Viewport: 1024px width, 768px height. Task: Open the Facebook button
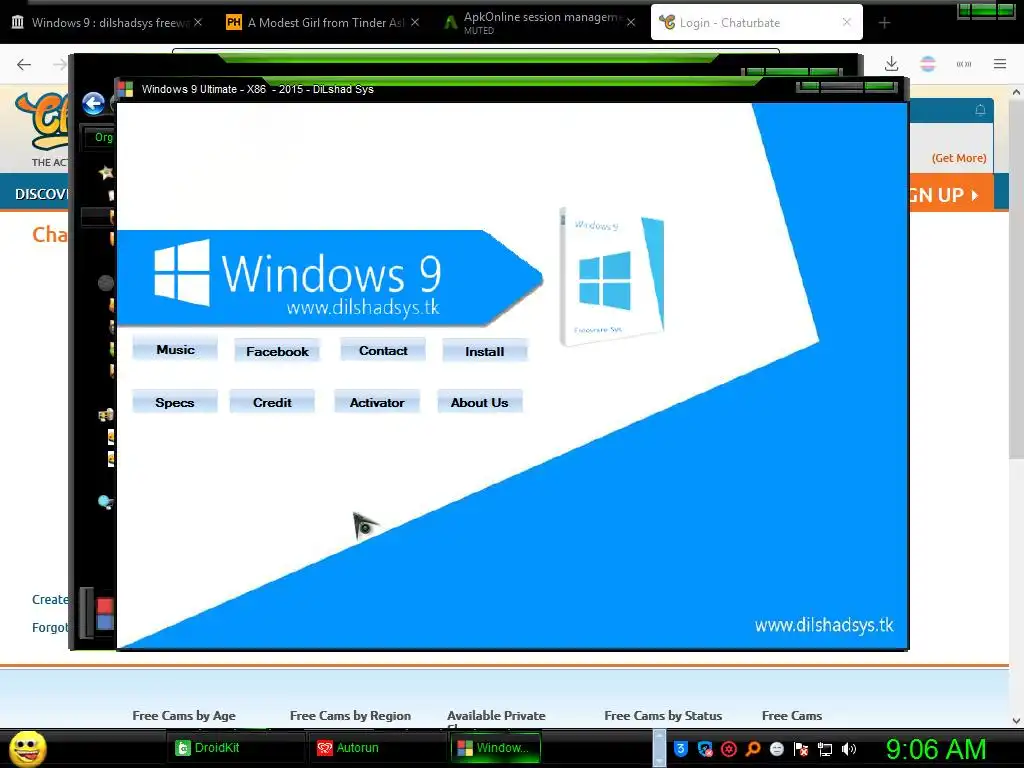pos(277,351)
